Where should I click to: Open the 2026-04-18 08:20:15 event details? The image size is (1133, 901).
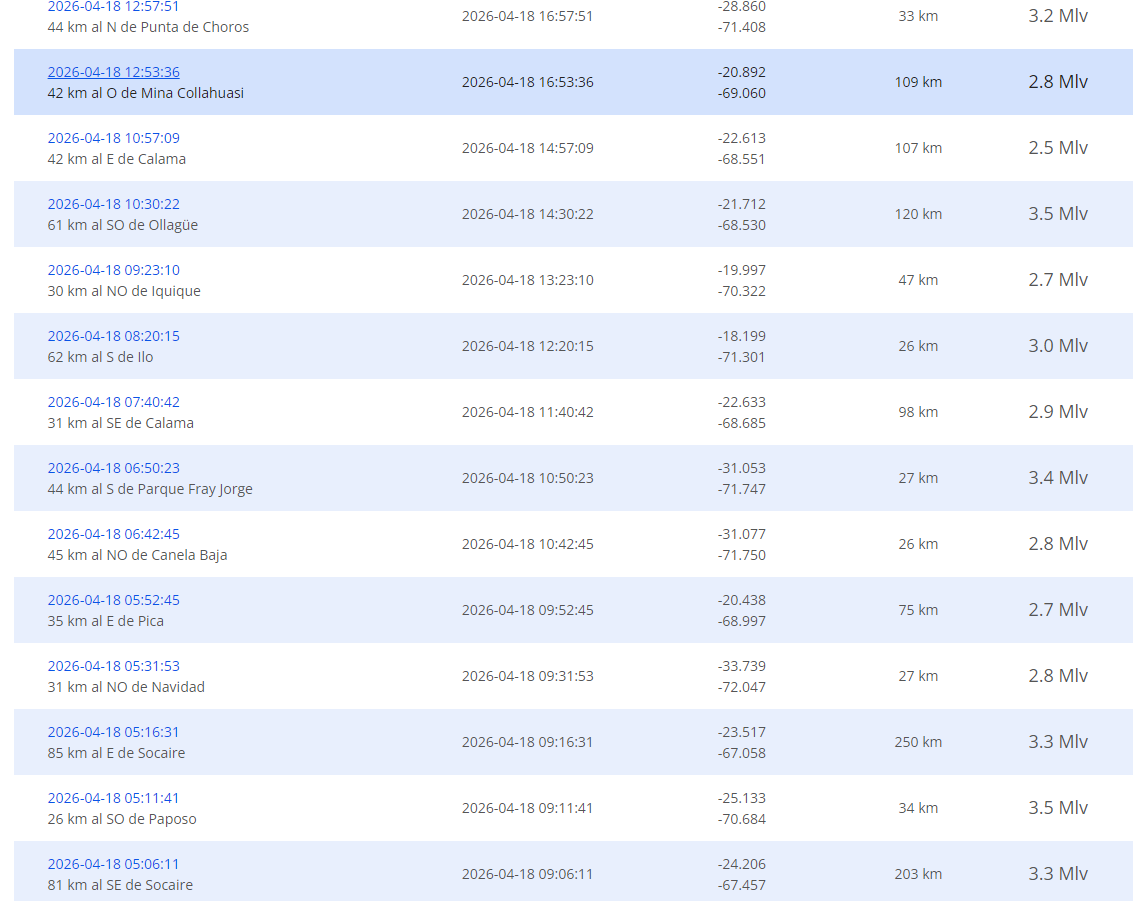pos(113,336)
